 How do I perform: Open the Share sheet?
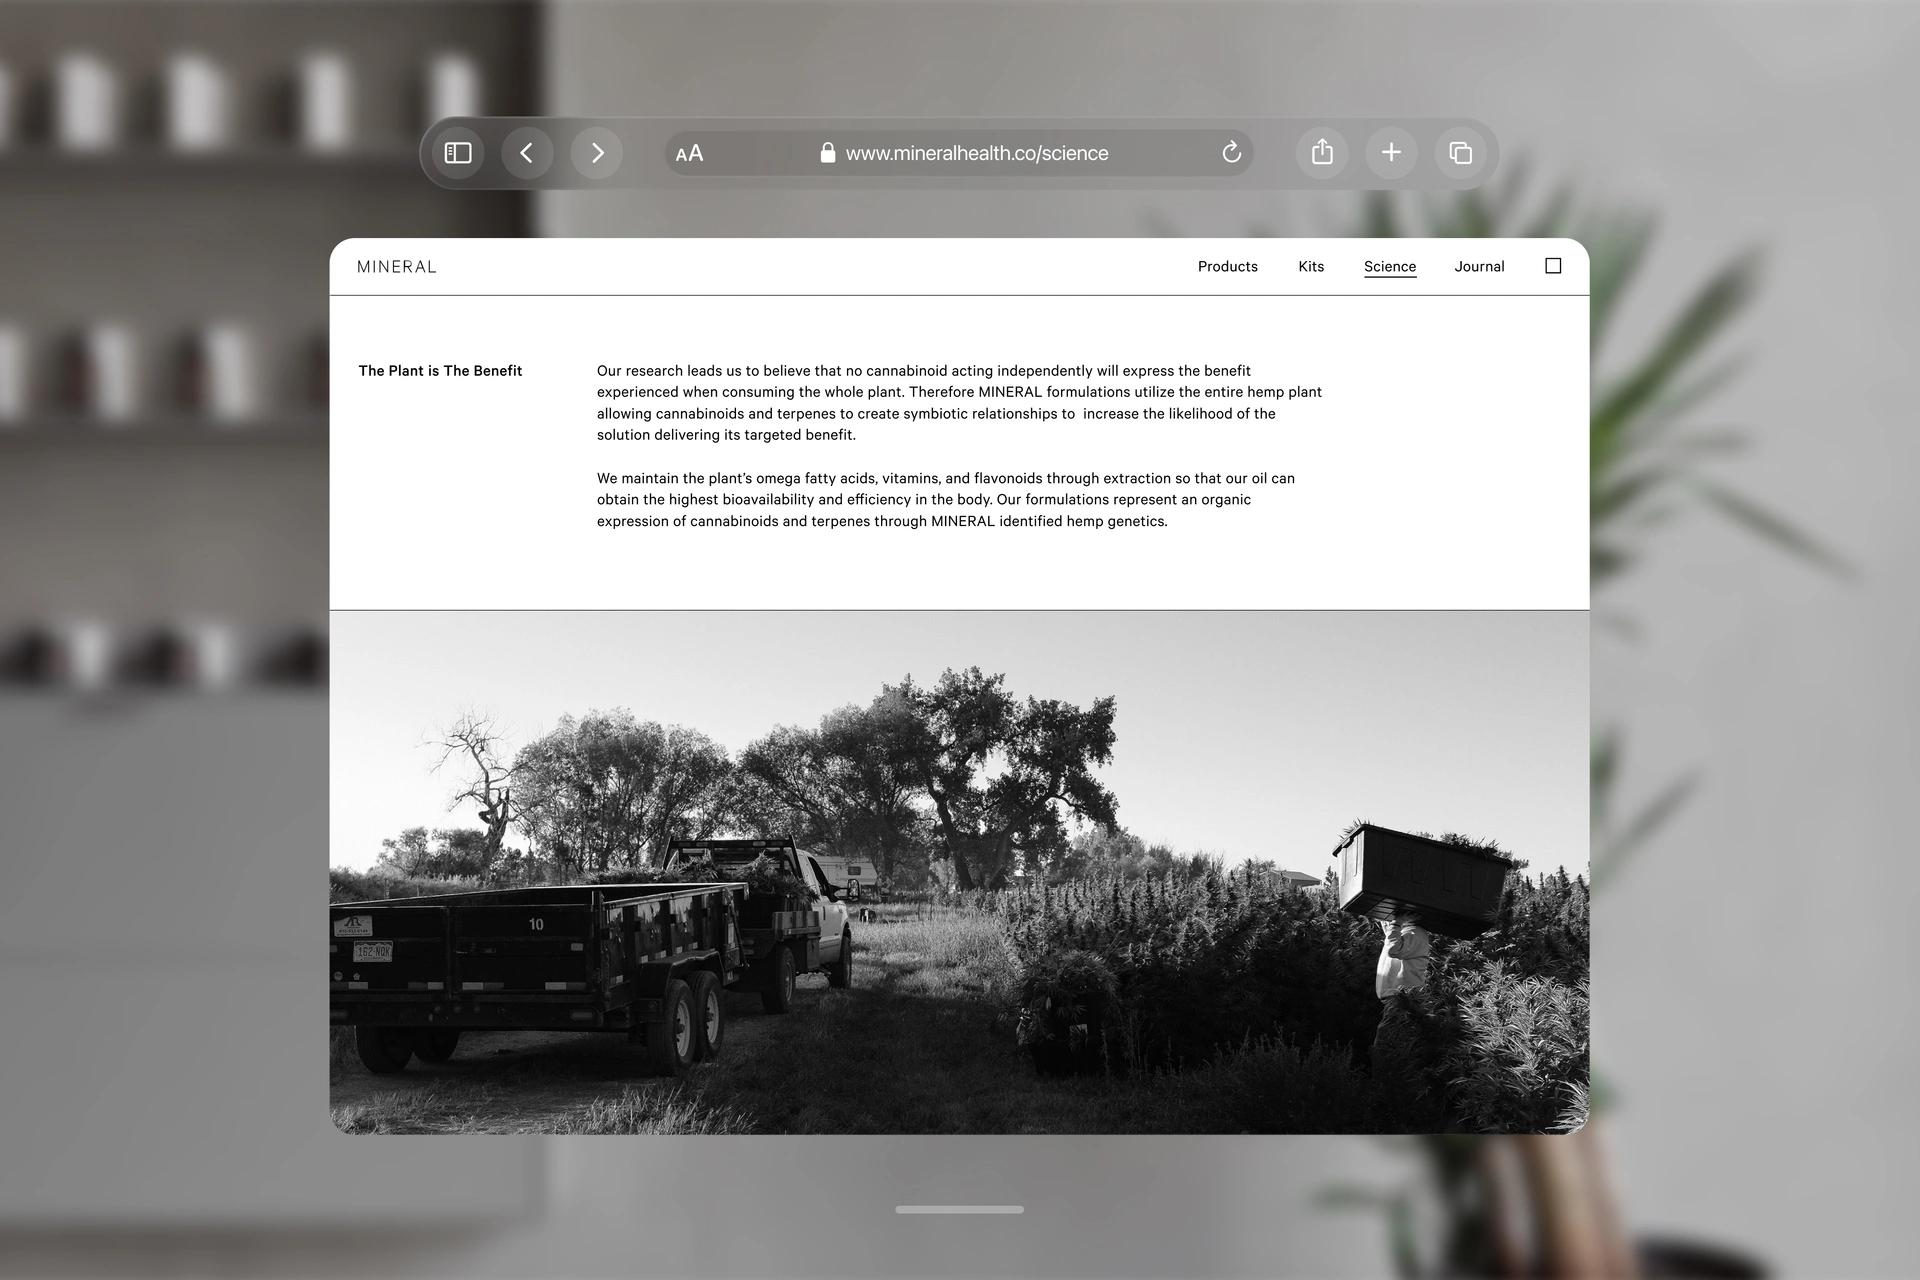point(1322,153)
